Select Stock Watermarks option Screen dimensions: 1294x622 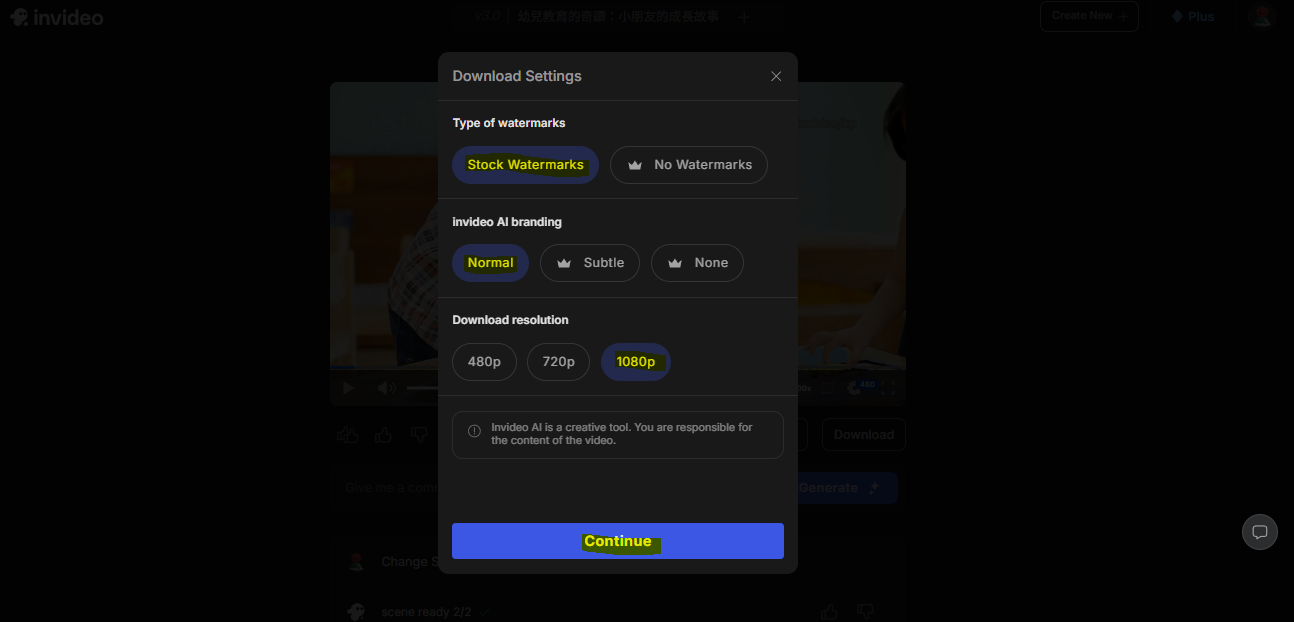[525, 165]
